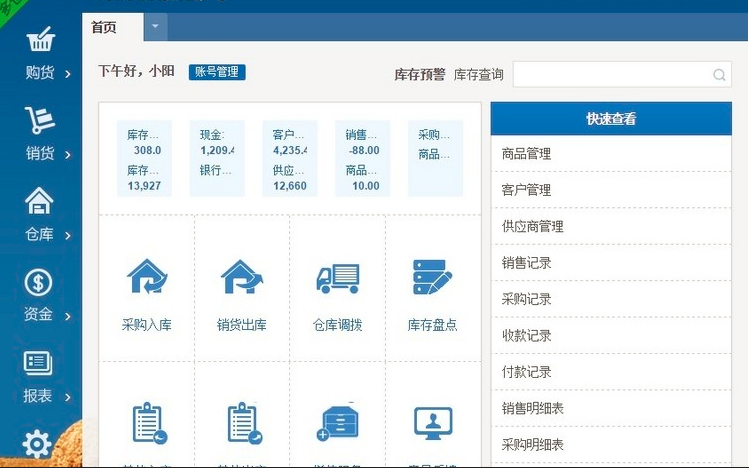
Task: Open the 购货 purchasing basket icon
Action: pos(39,41)
